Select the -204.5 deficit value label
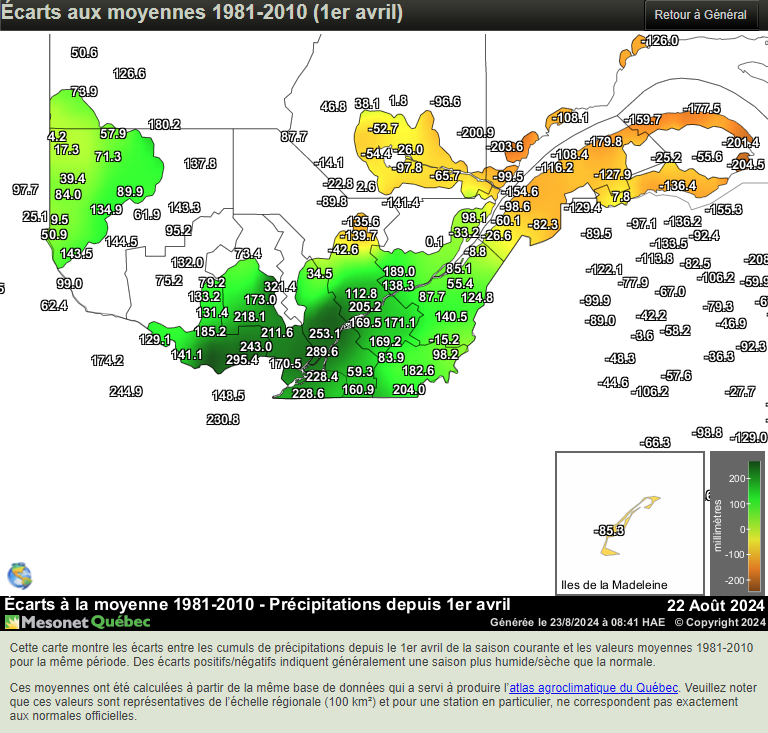Screen dimensions: 768x733 pyautogui.click(x=745, y=165)
